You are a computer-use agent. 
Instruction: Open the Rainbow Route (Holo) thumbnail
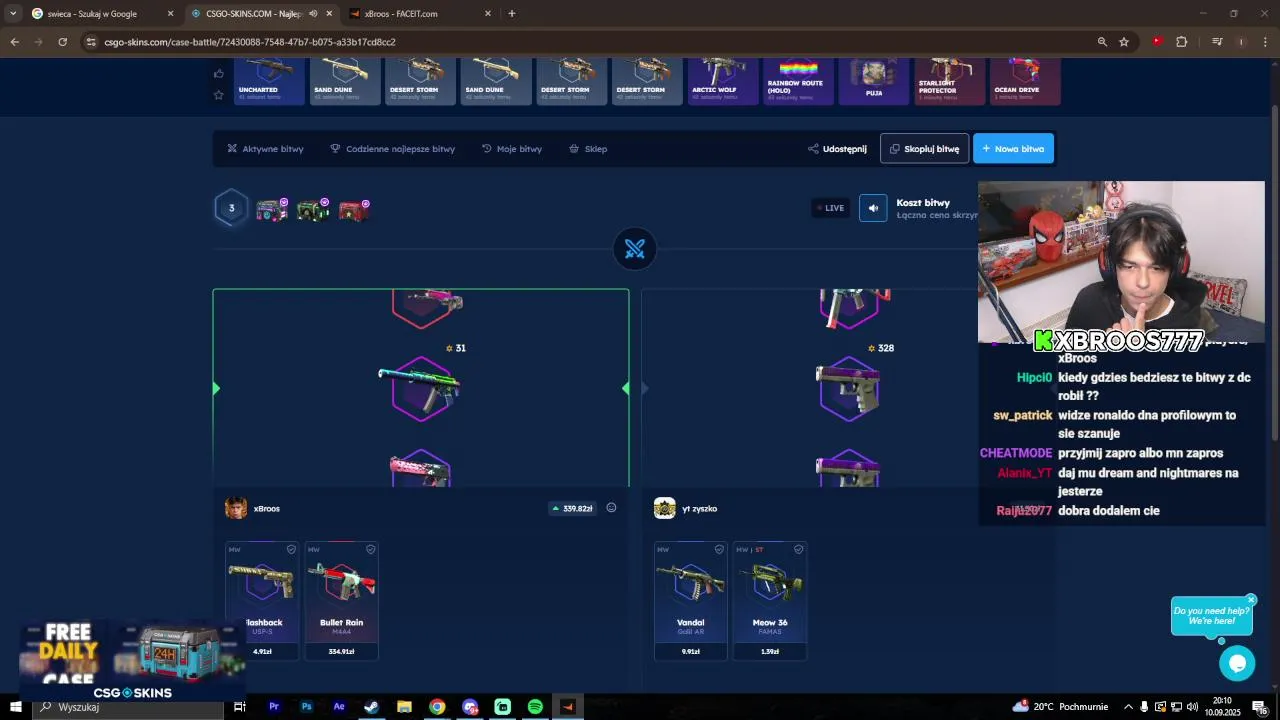tap(799, 81)
